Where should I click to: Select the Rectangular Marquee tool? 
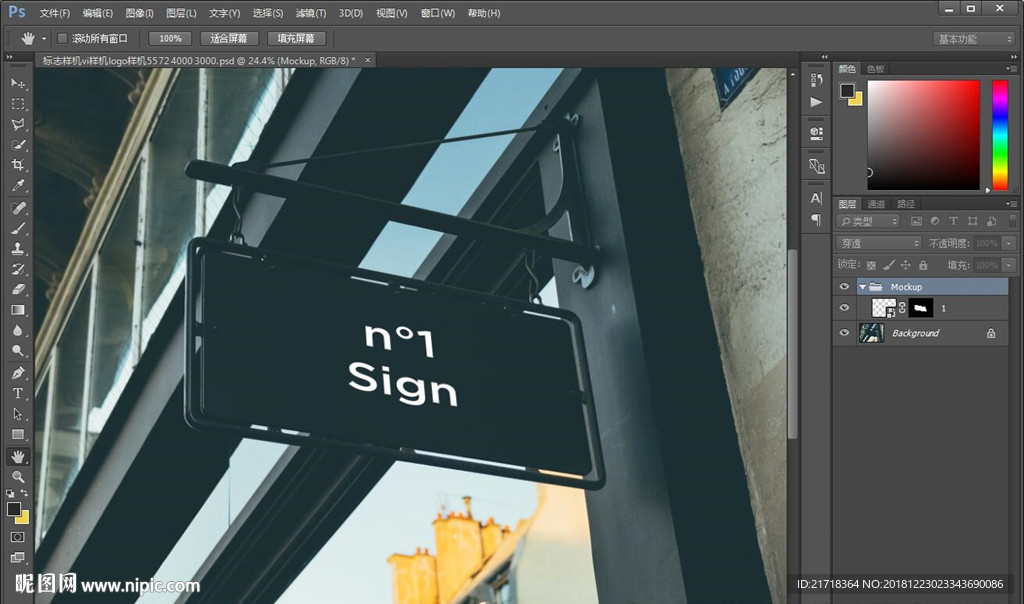click(x=18, y=104)
